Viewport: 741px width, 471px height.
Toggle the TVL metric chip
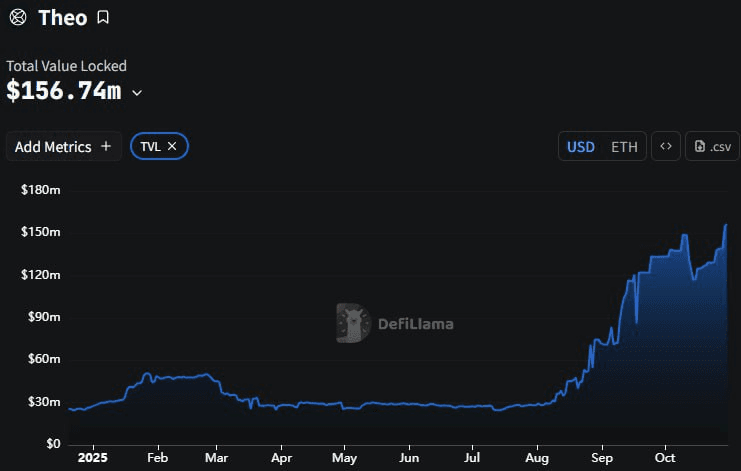(x=150, y=146)
